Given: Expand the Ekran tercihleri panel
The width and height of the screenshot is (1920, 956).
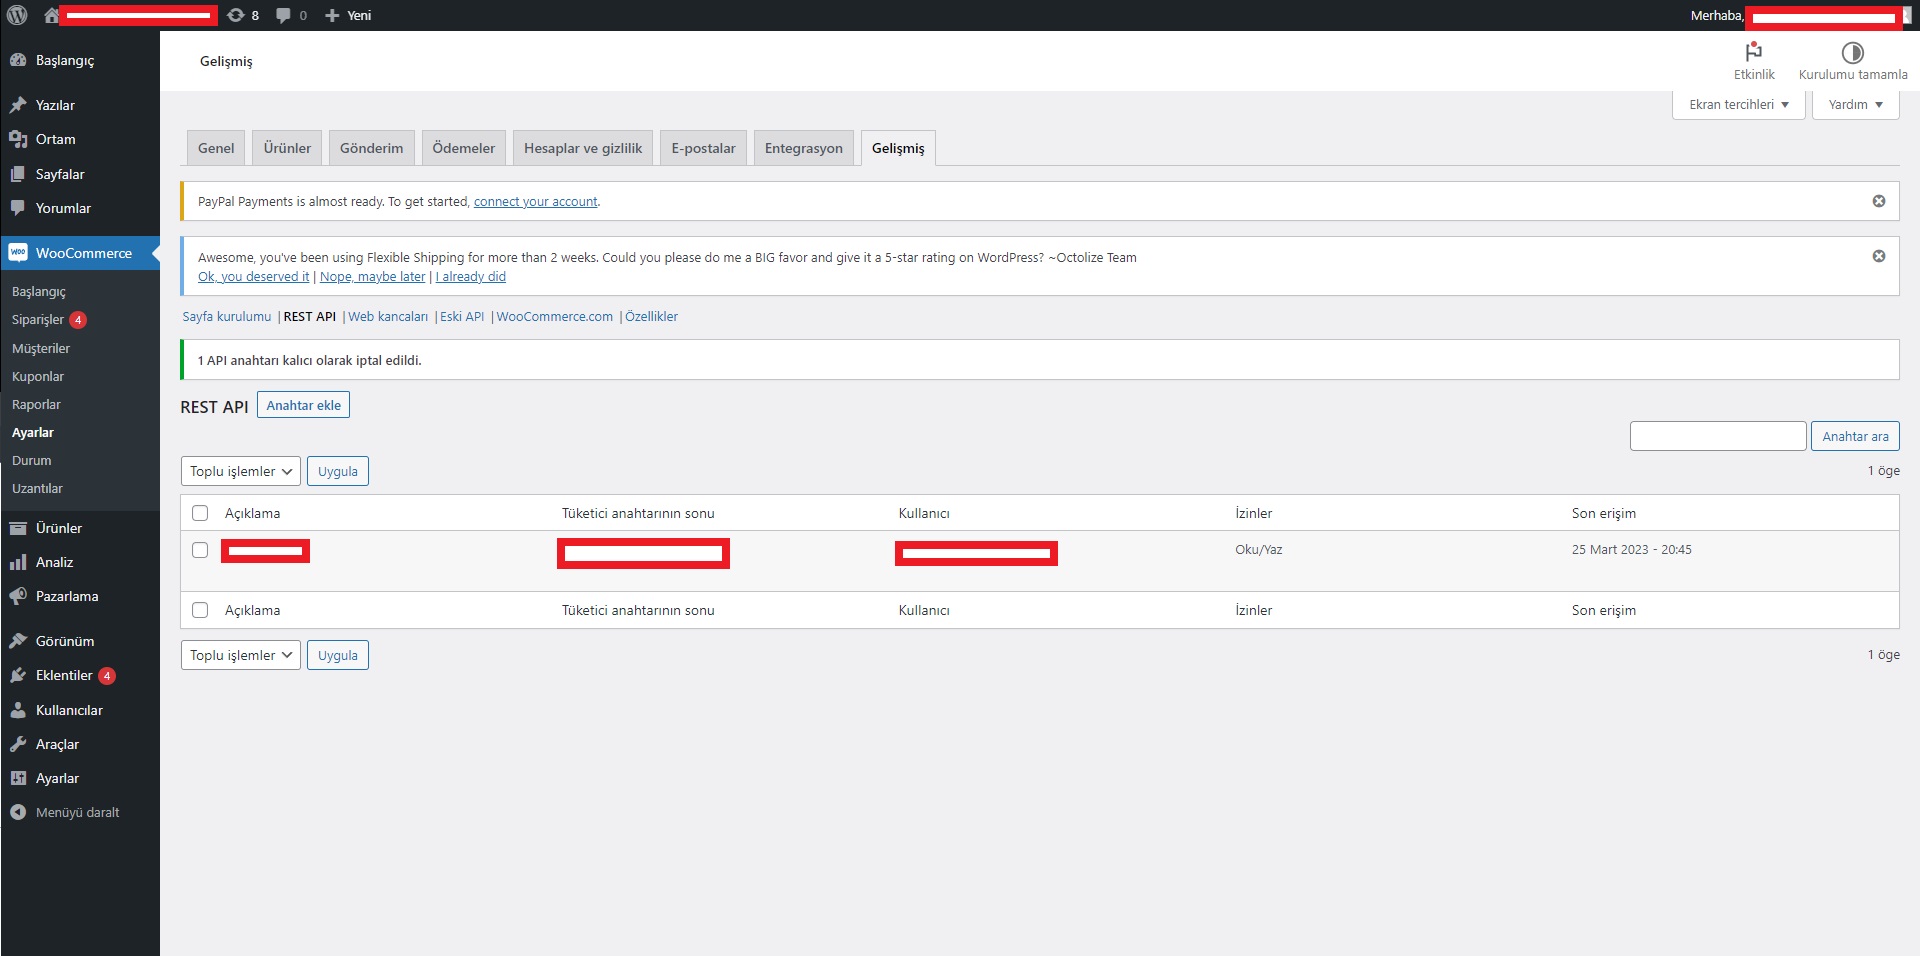Looking at the screenshot, I should (x=1738, y=104).
